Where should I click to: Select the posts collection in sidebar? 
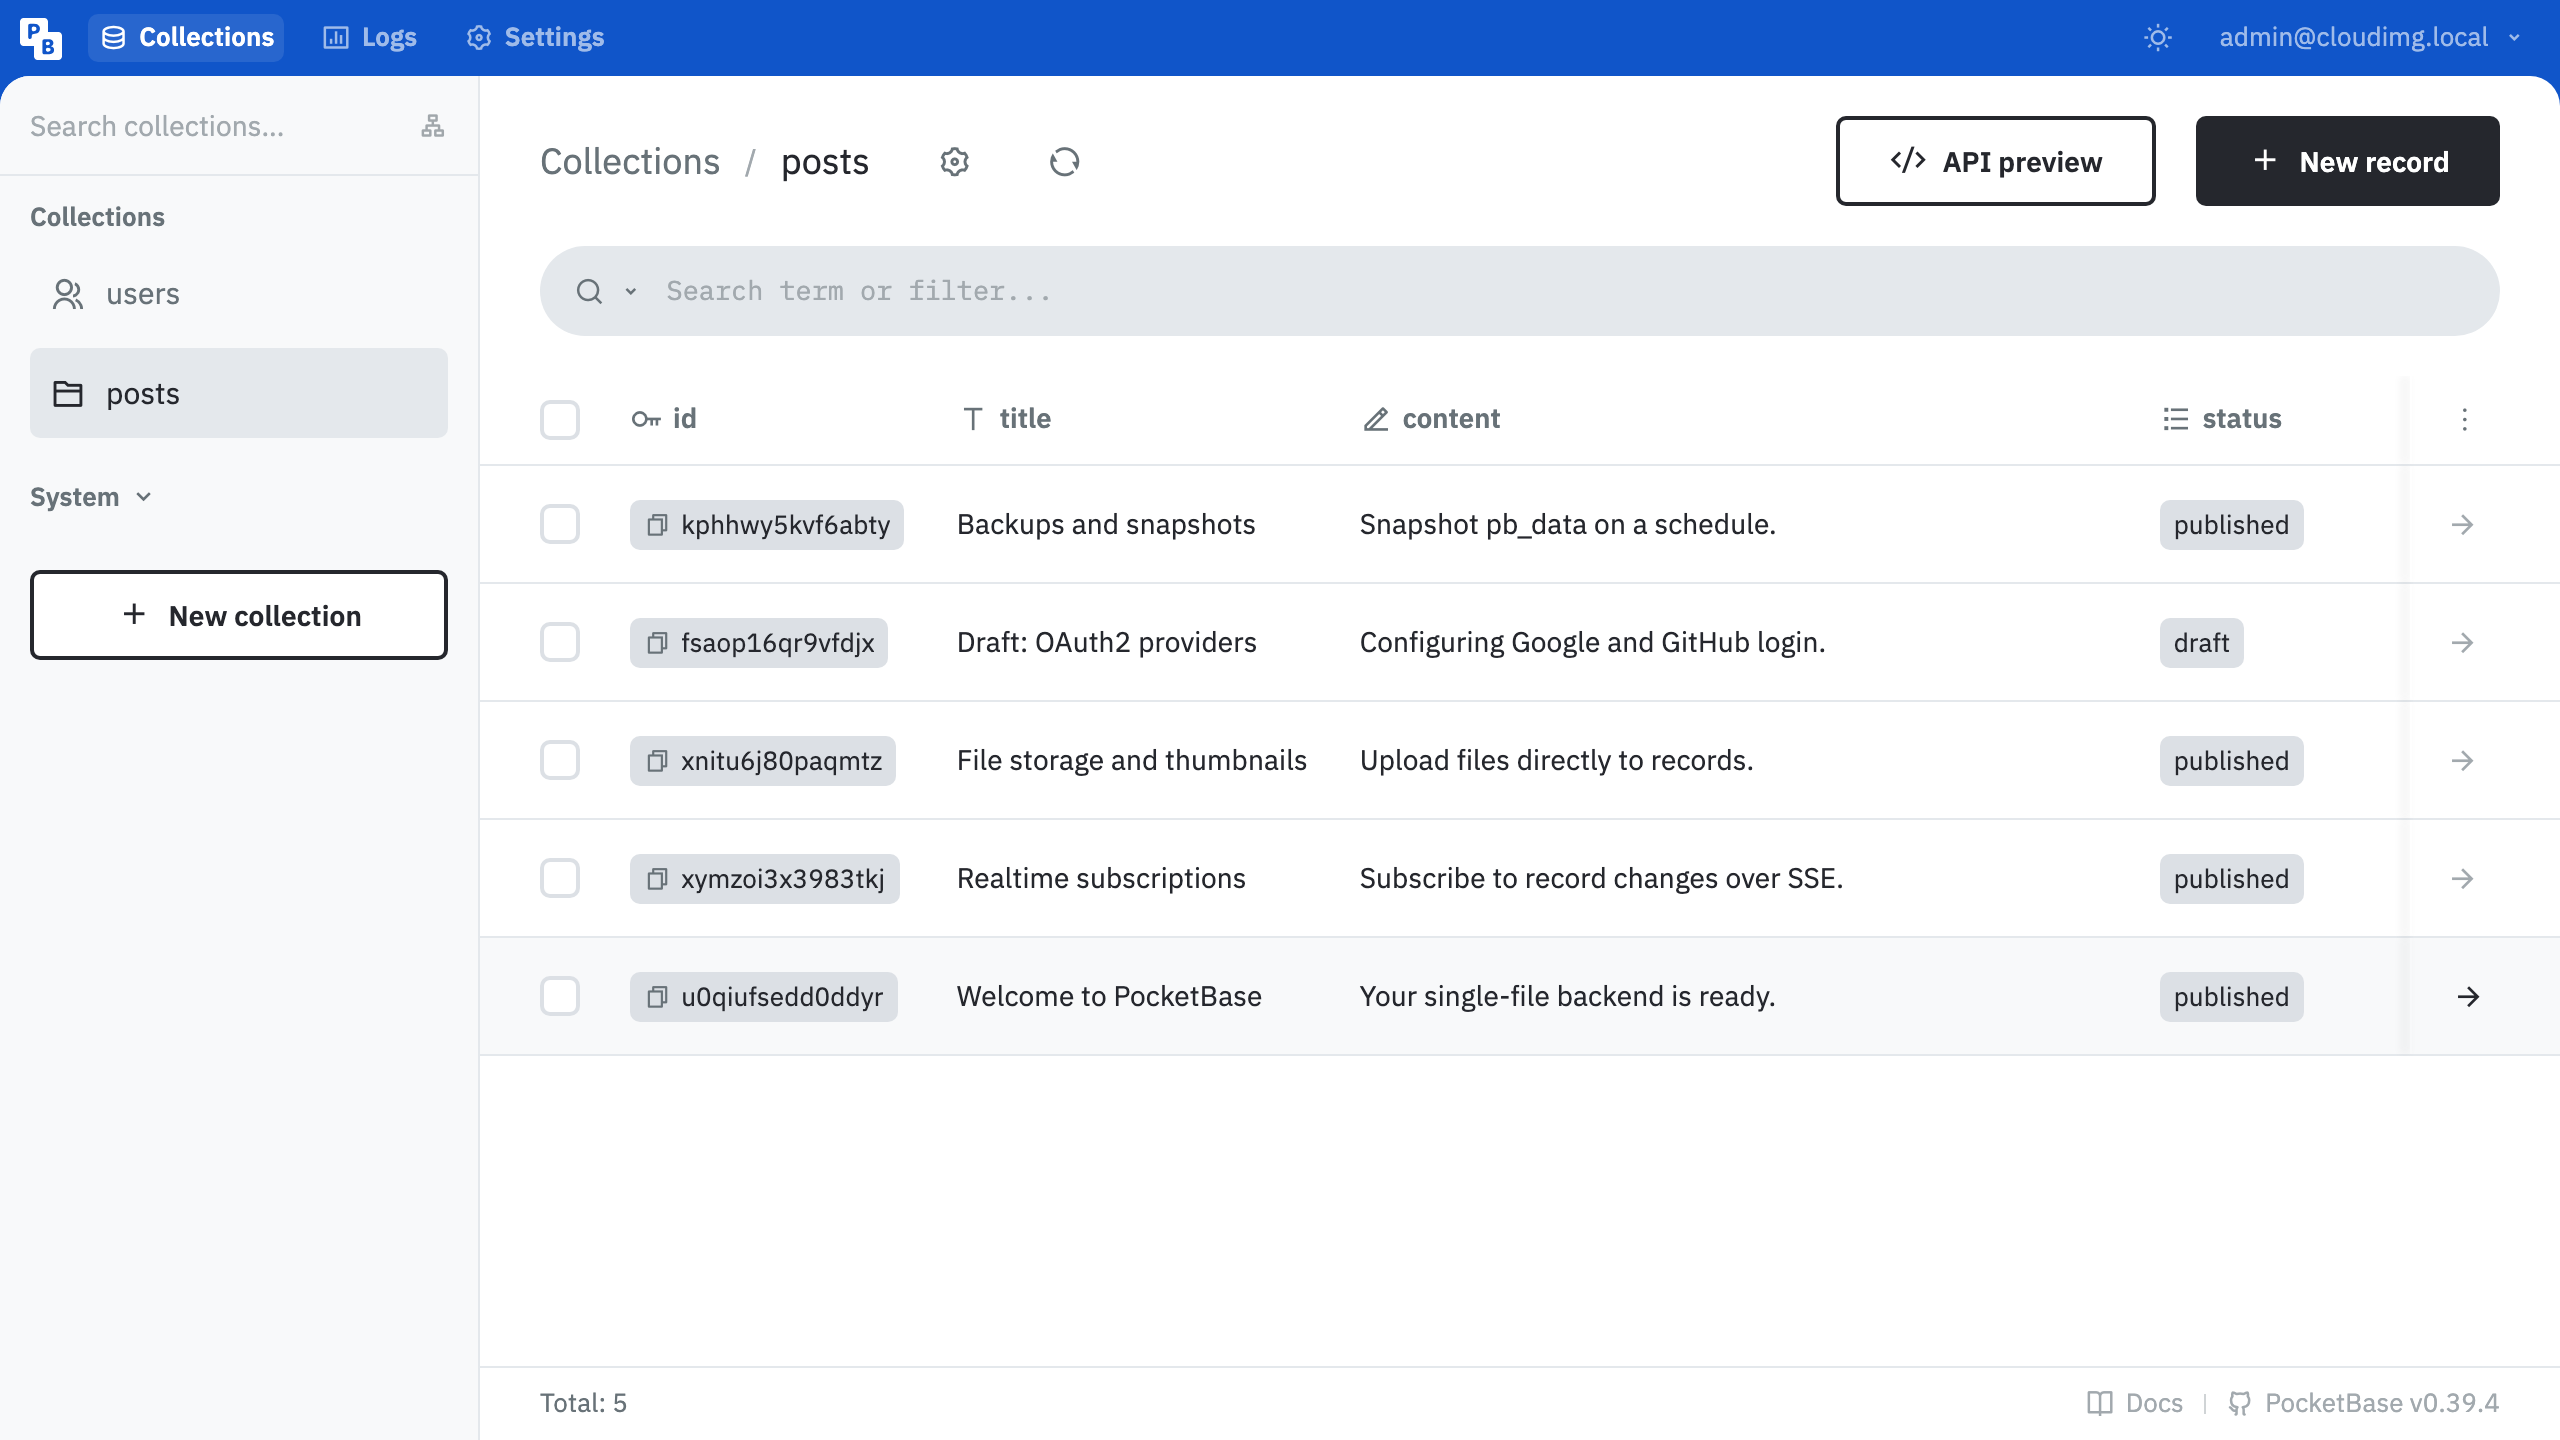[239, 393]
